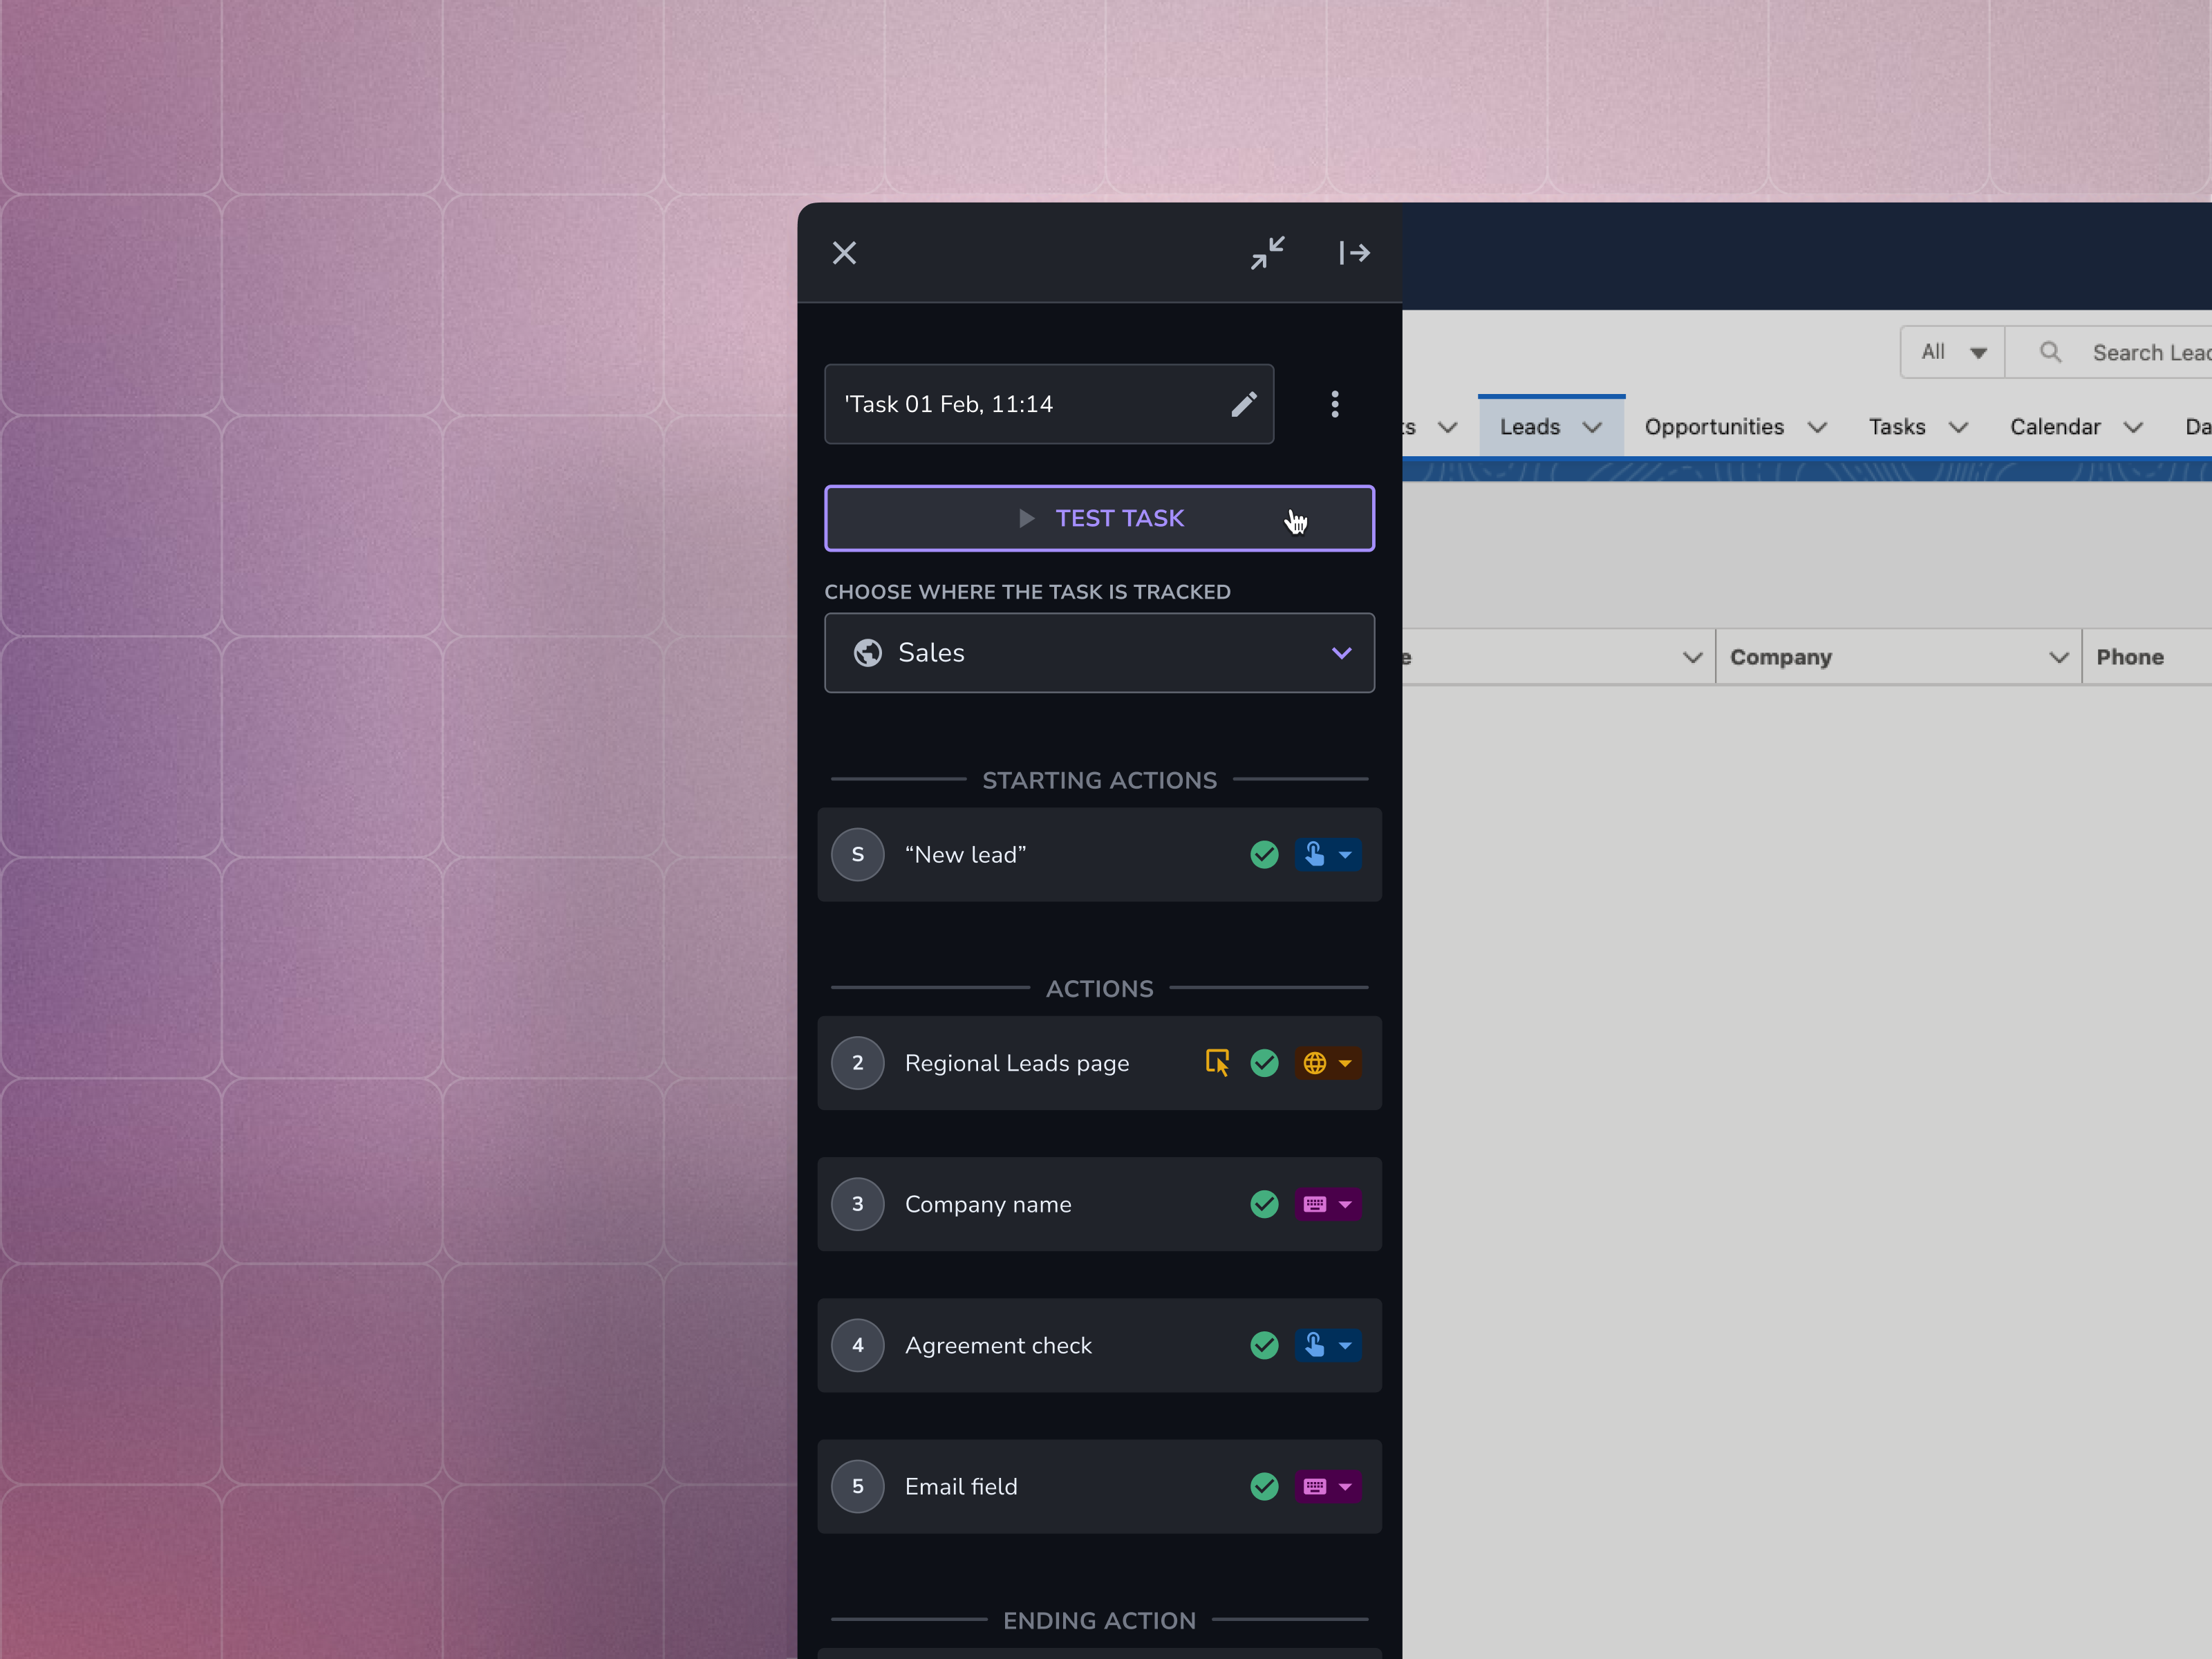Expand the Tasks tab chevron
2212x1659 pixels.
point(1958,428)
